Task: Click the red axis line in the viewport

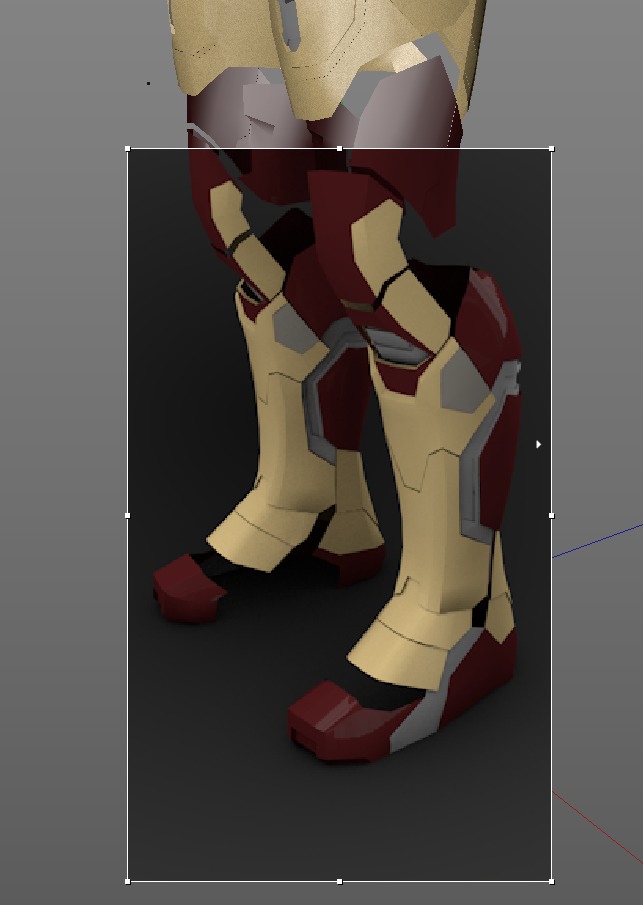Action: (598, 829)
